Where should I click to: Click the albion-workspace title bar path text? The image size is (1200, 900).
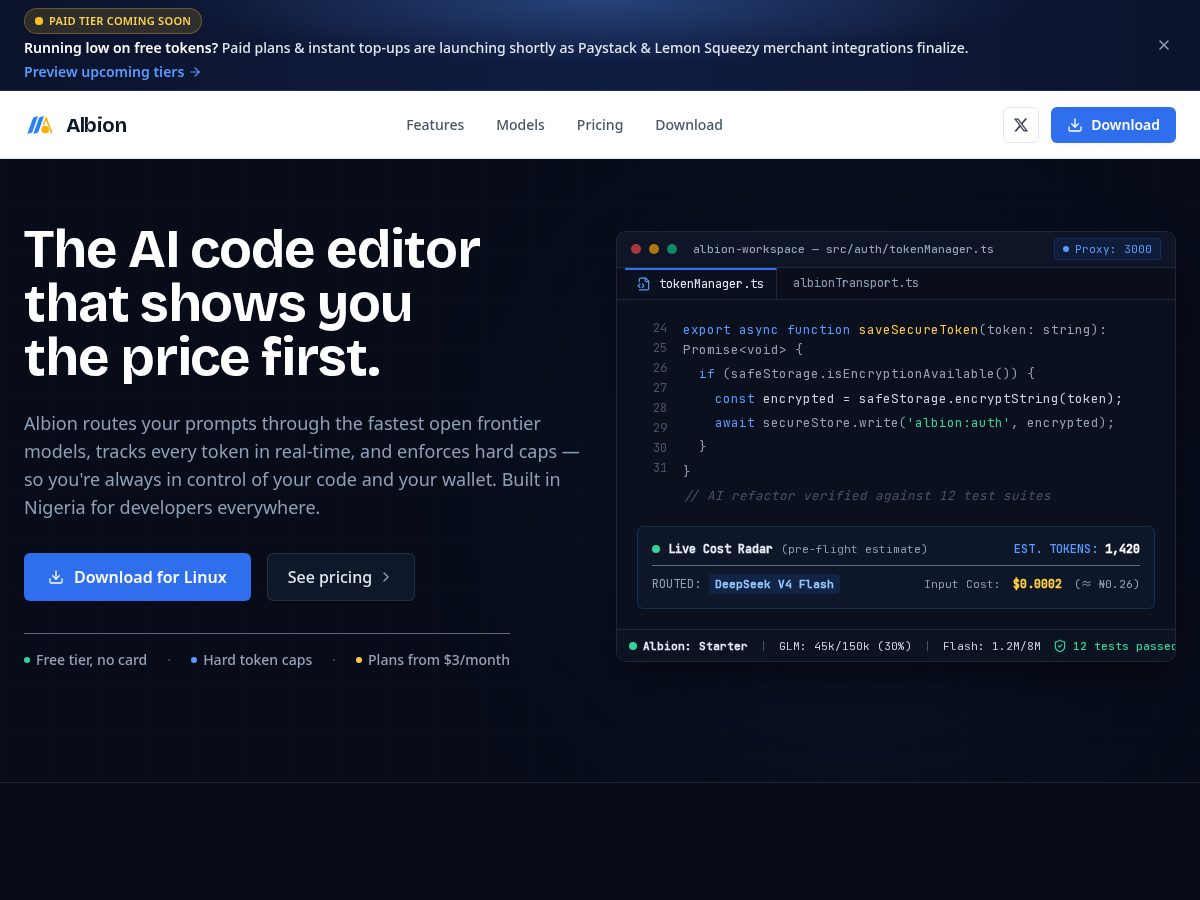coord(843,249)
